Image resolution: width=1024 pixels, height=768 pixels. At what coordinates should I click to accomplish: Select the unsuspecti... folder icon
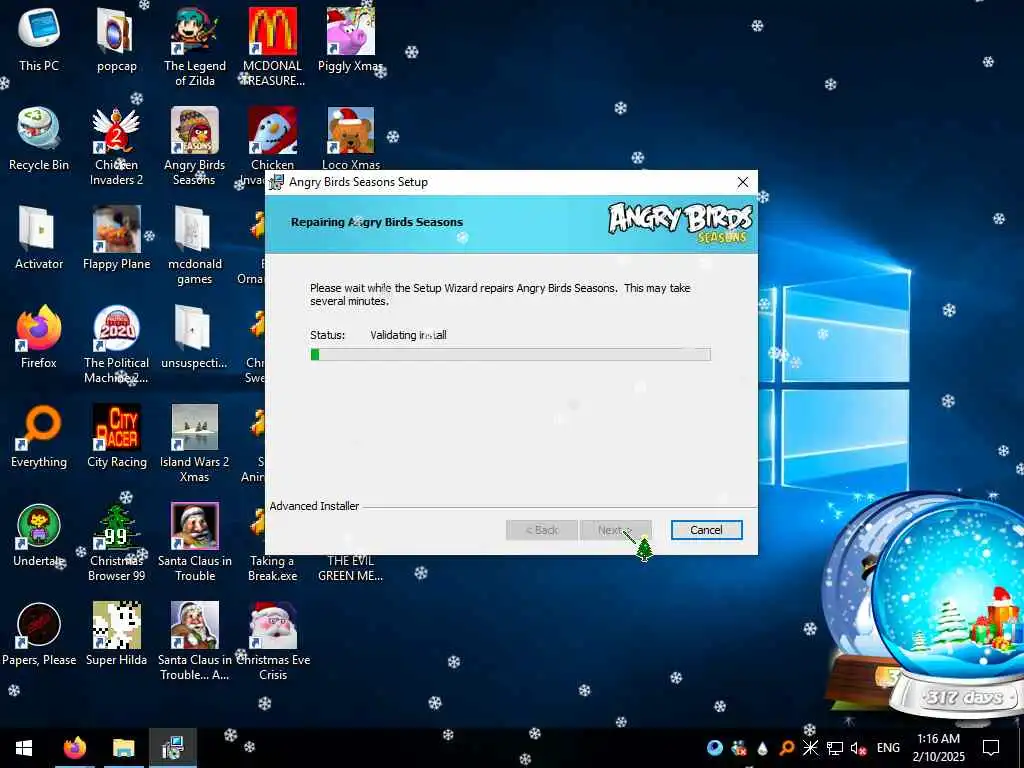pyautogui.click(x=195, y=336)
